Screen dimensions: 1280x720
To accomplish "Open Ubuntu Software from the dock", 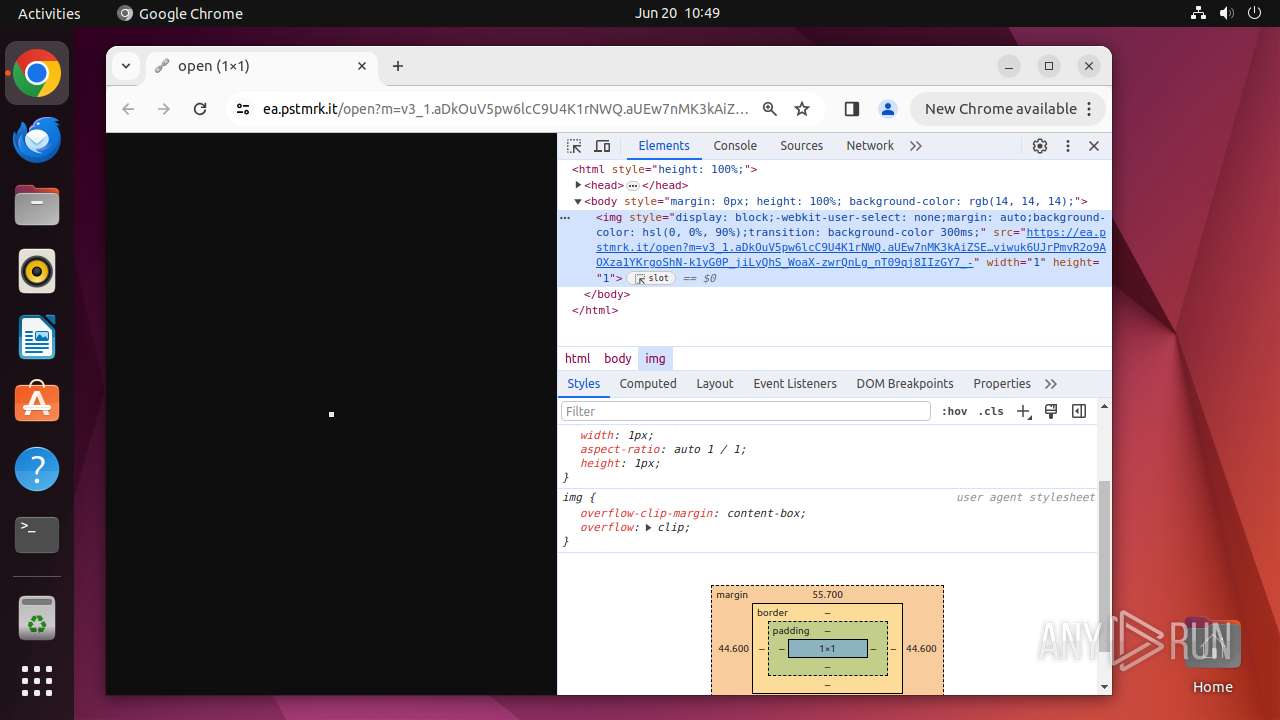I will point(37,402).
